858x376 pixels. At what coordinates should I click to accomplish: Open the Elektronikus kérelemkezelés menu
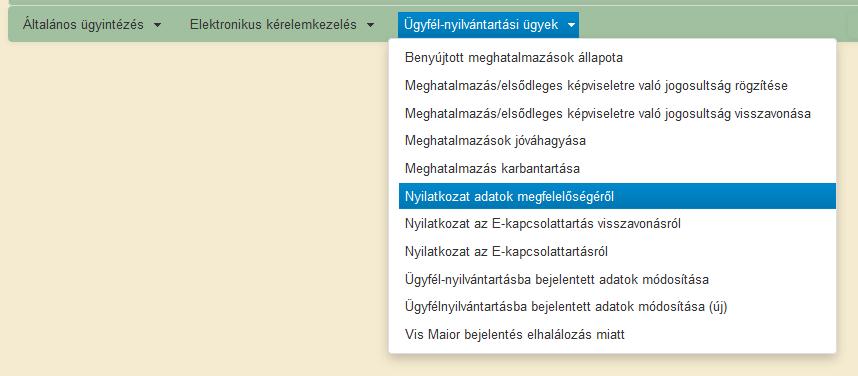click(x=282, y=25)
